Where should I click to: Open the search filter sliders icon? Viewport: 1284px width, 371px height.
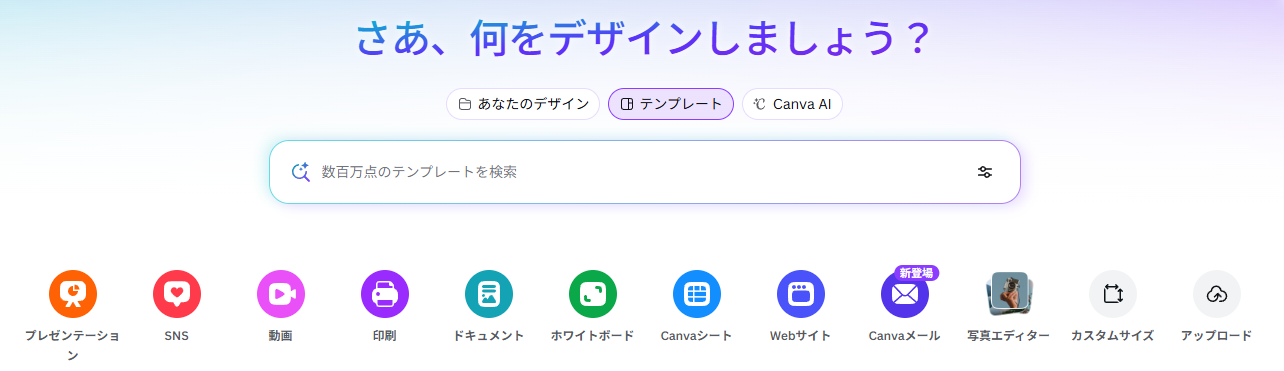pos(985,172)
